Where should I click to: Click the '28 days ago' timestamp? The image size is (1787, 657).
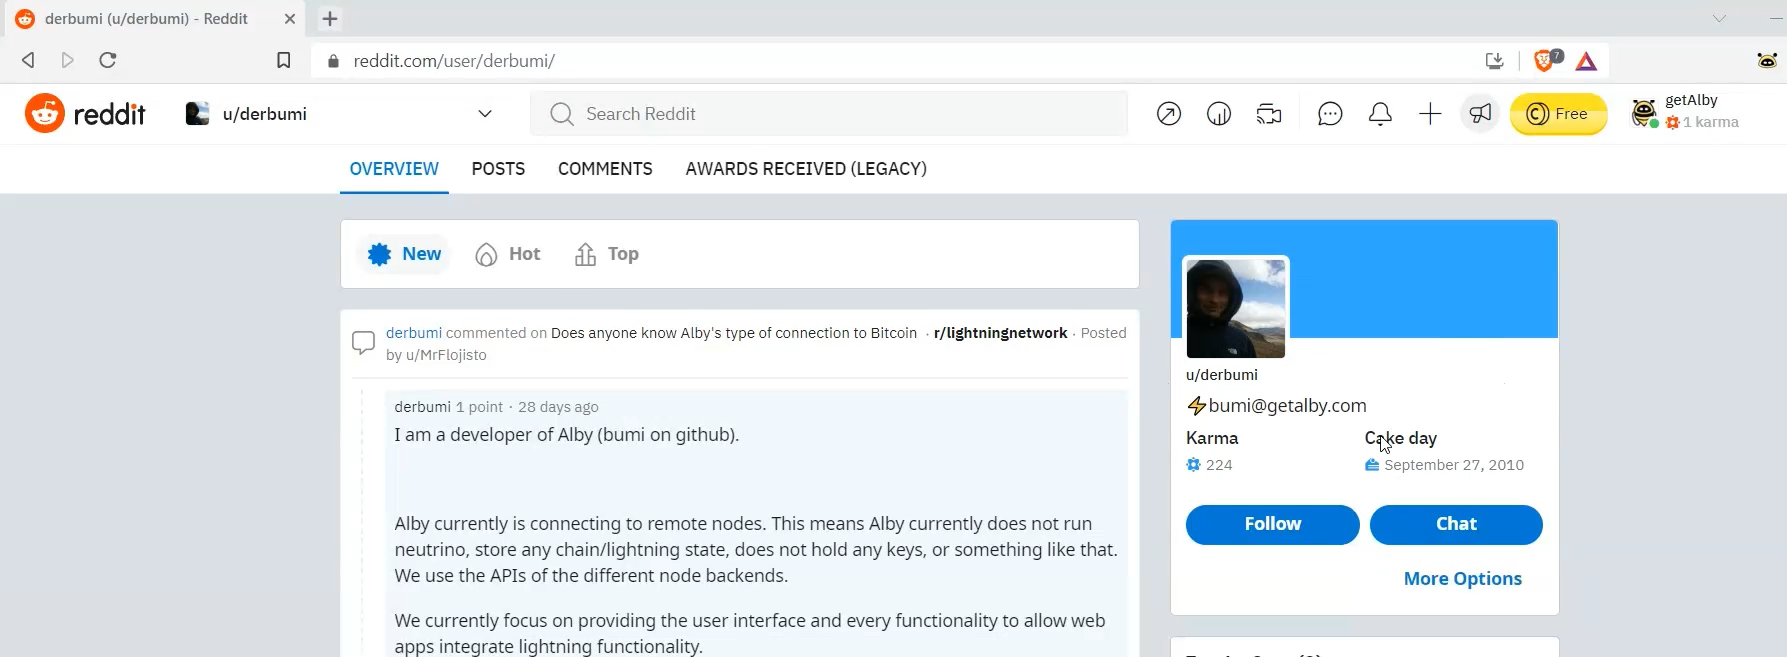[558, 407]
